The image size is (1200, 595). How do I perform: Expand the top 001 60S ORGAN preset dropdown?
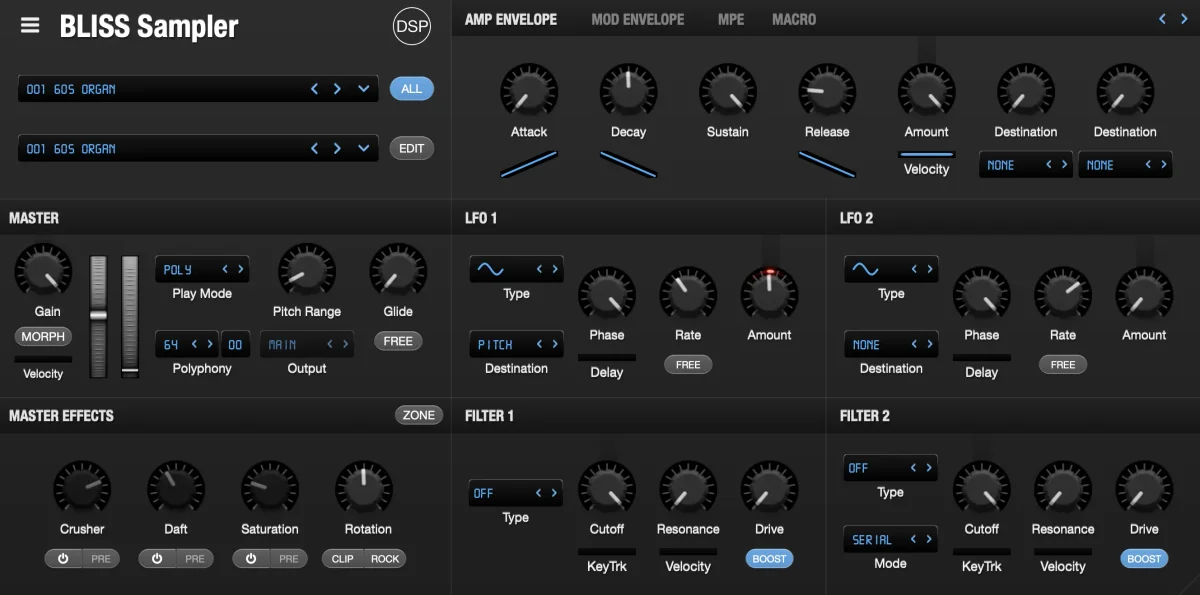point(363,89)
